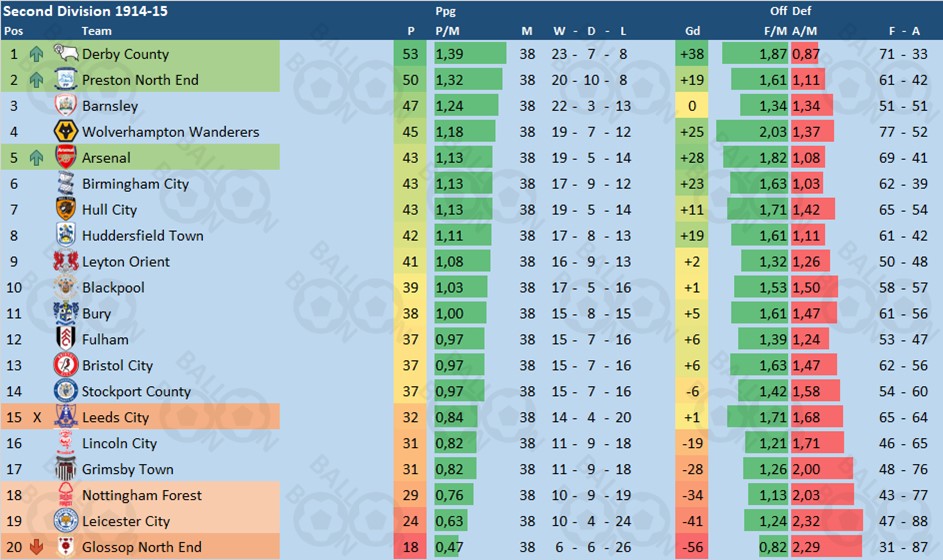Click the Gd column header
The image size is (943, 560).
pos(692,31)
